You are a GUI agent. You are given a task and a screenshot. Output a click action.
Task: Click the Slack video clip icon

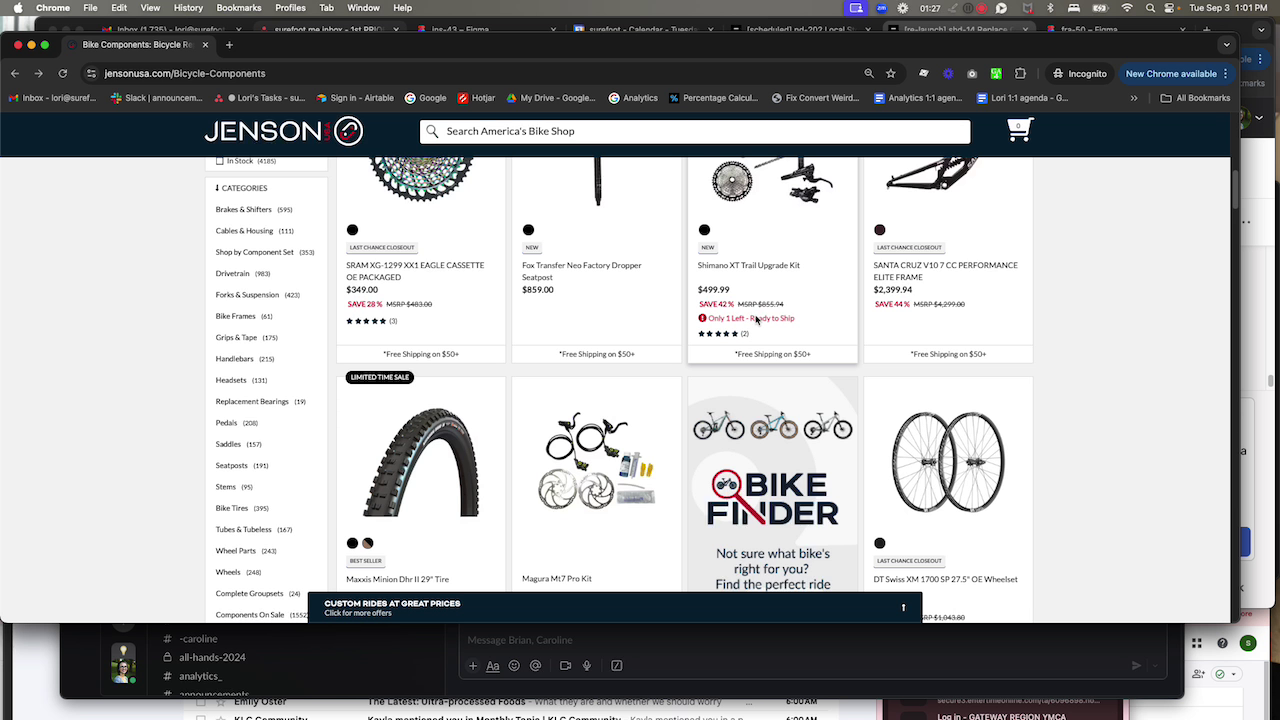click(x=565, y=665)
